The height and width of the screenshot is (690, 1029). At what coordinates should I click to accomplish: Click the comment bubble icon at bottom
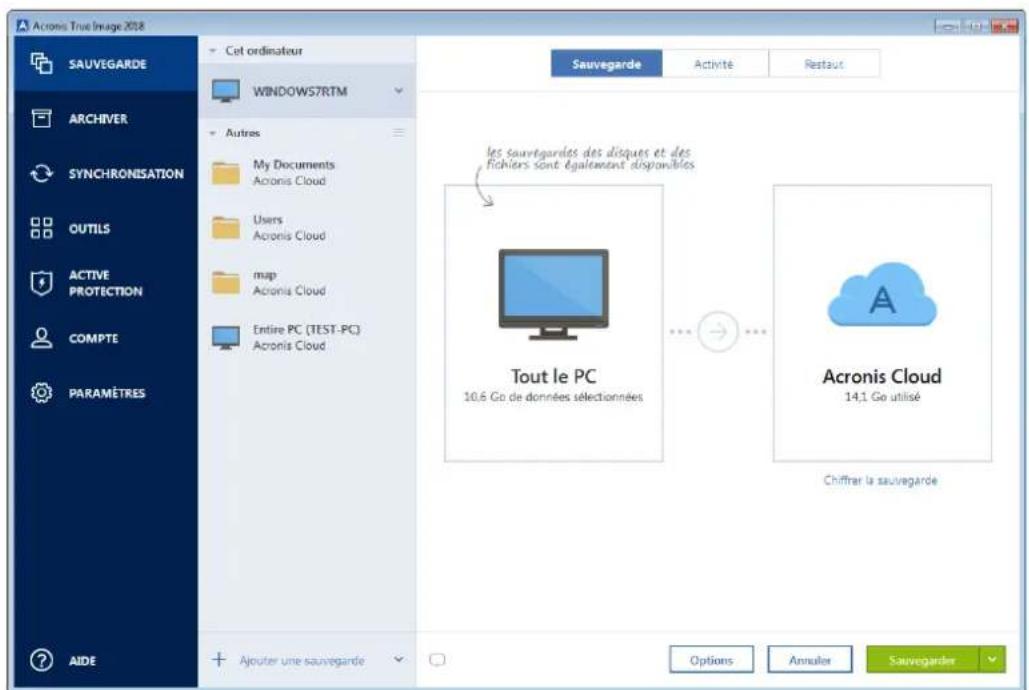pos(437,660)
